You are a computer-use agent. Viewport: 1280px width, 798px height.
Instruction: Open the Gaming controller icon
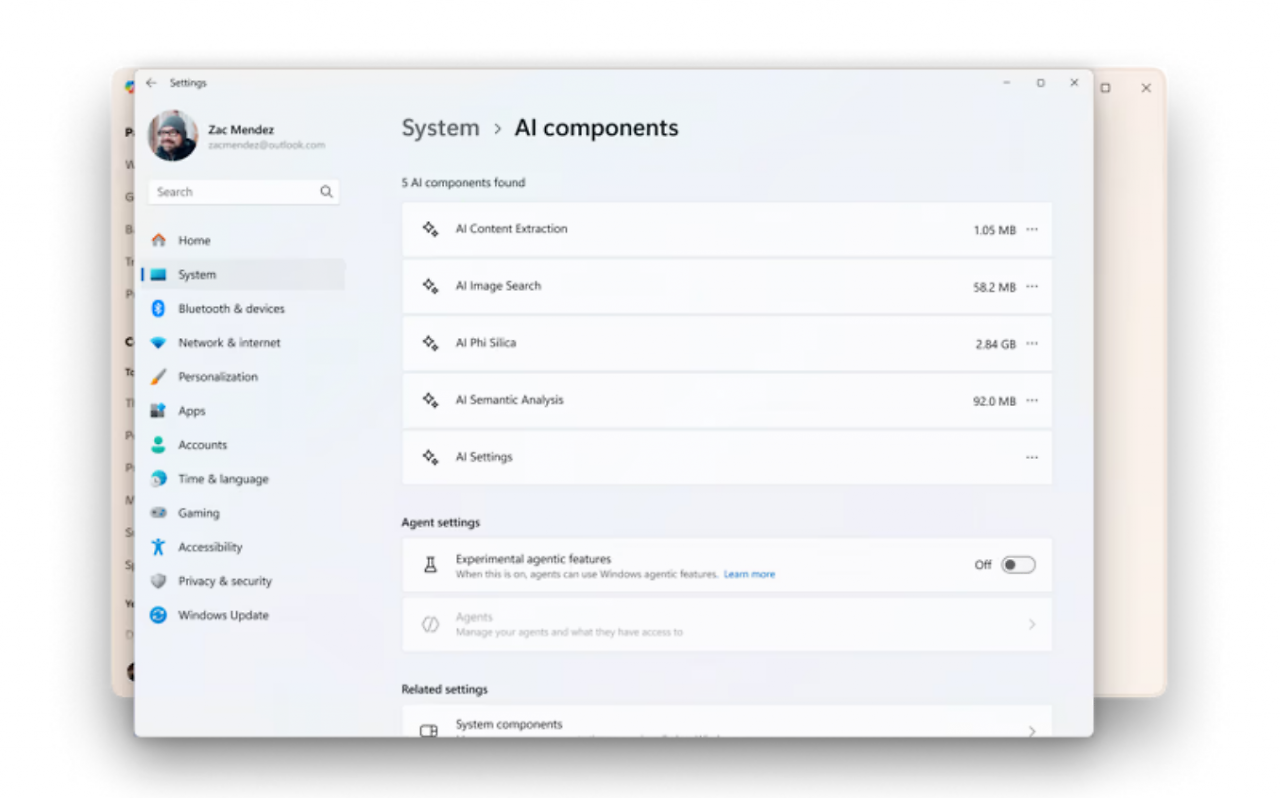tap(158, 513)
